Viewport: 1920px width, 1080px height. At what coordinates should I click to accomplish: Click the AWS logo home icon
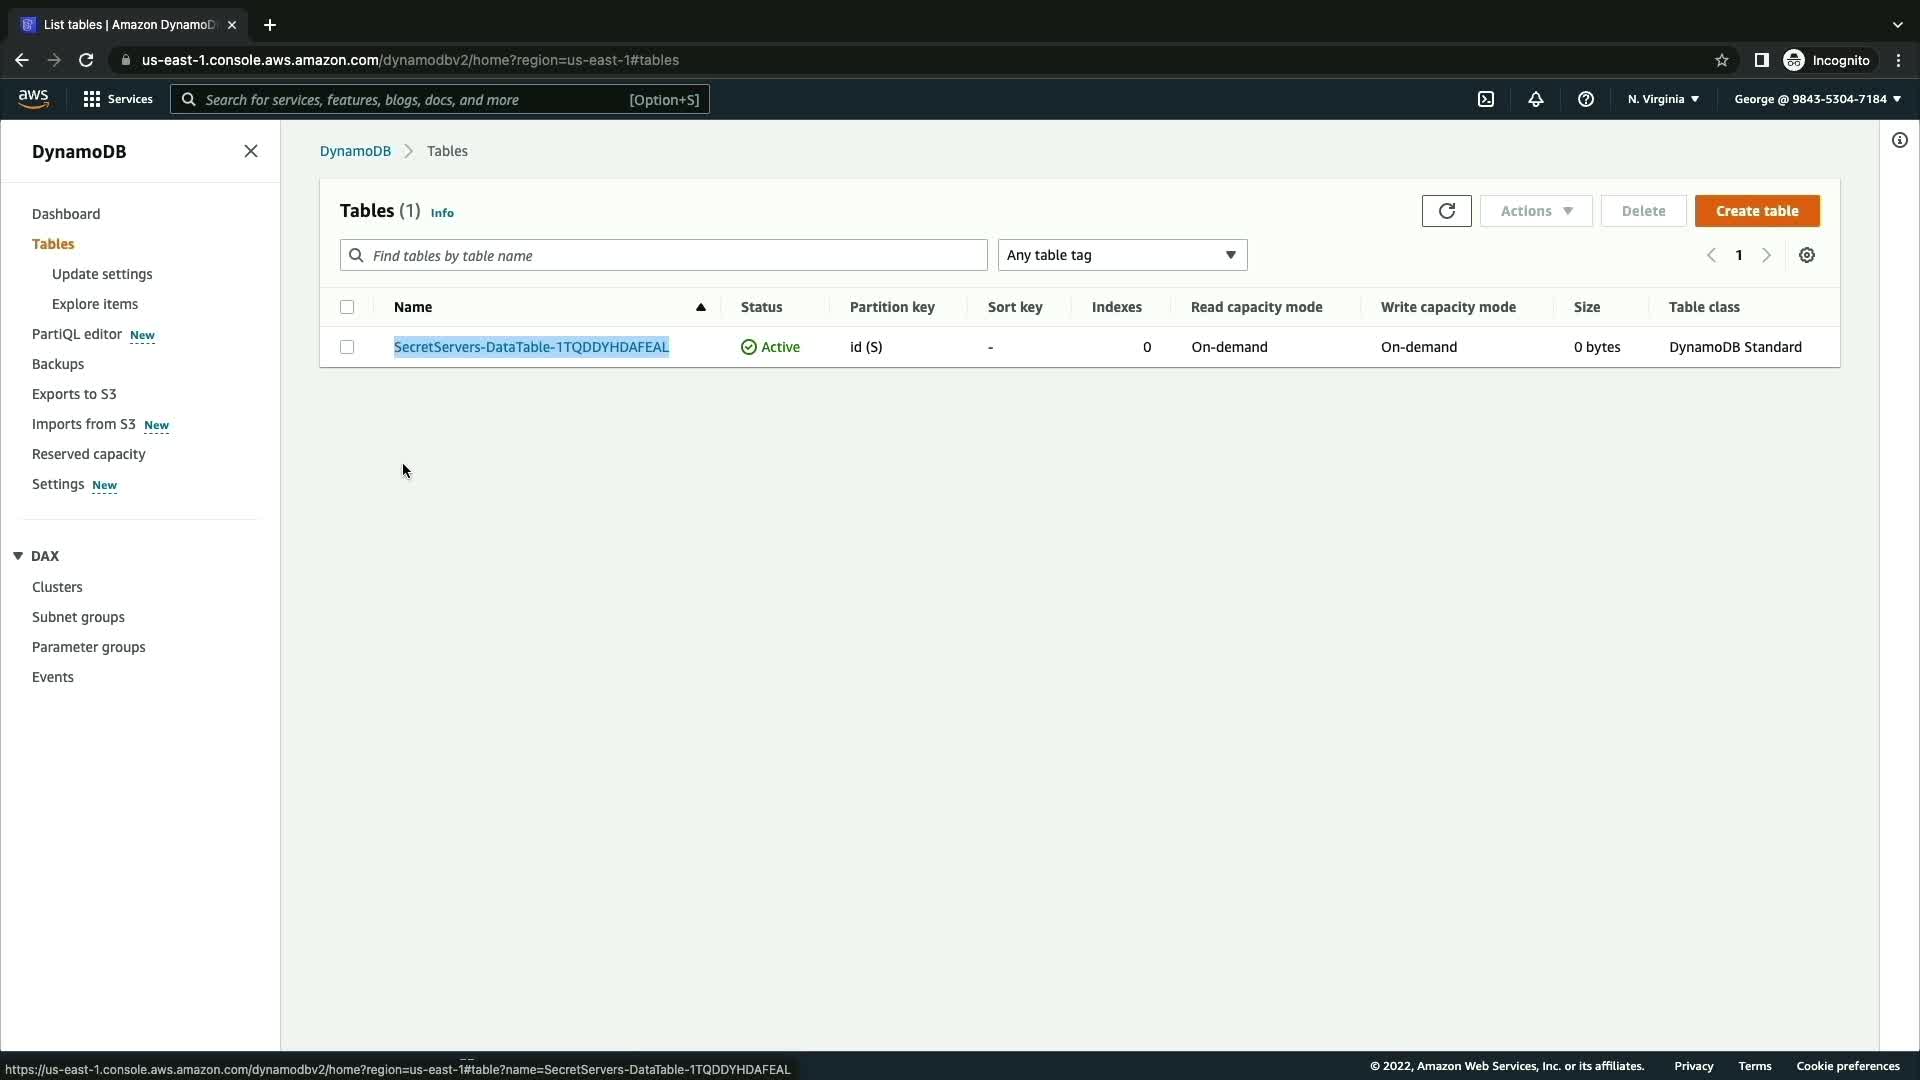point(33,98)
